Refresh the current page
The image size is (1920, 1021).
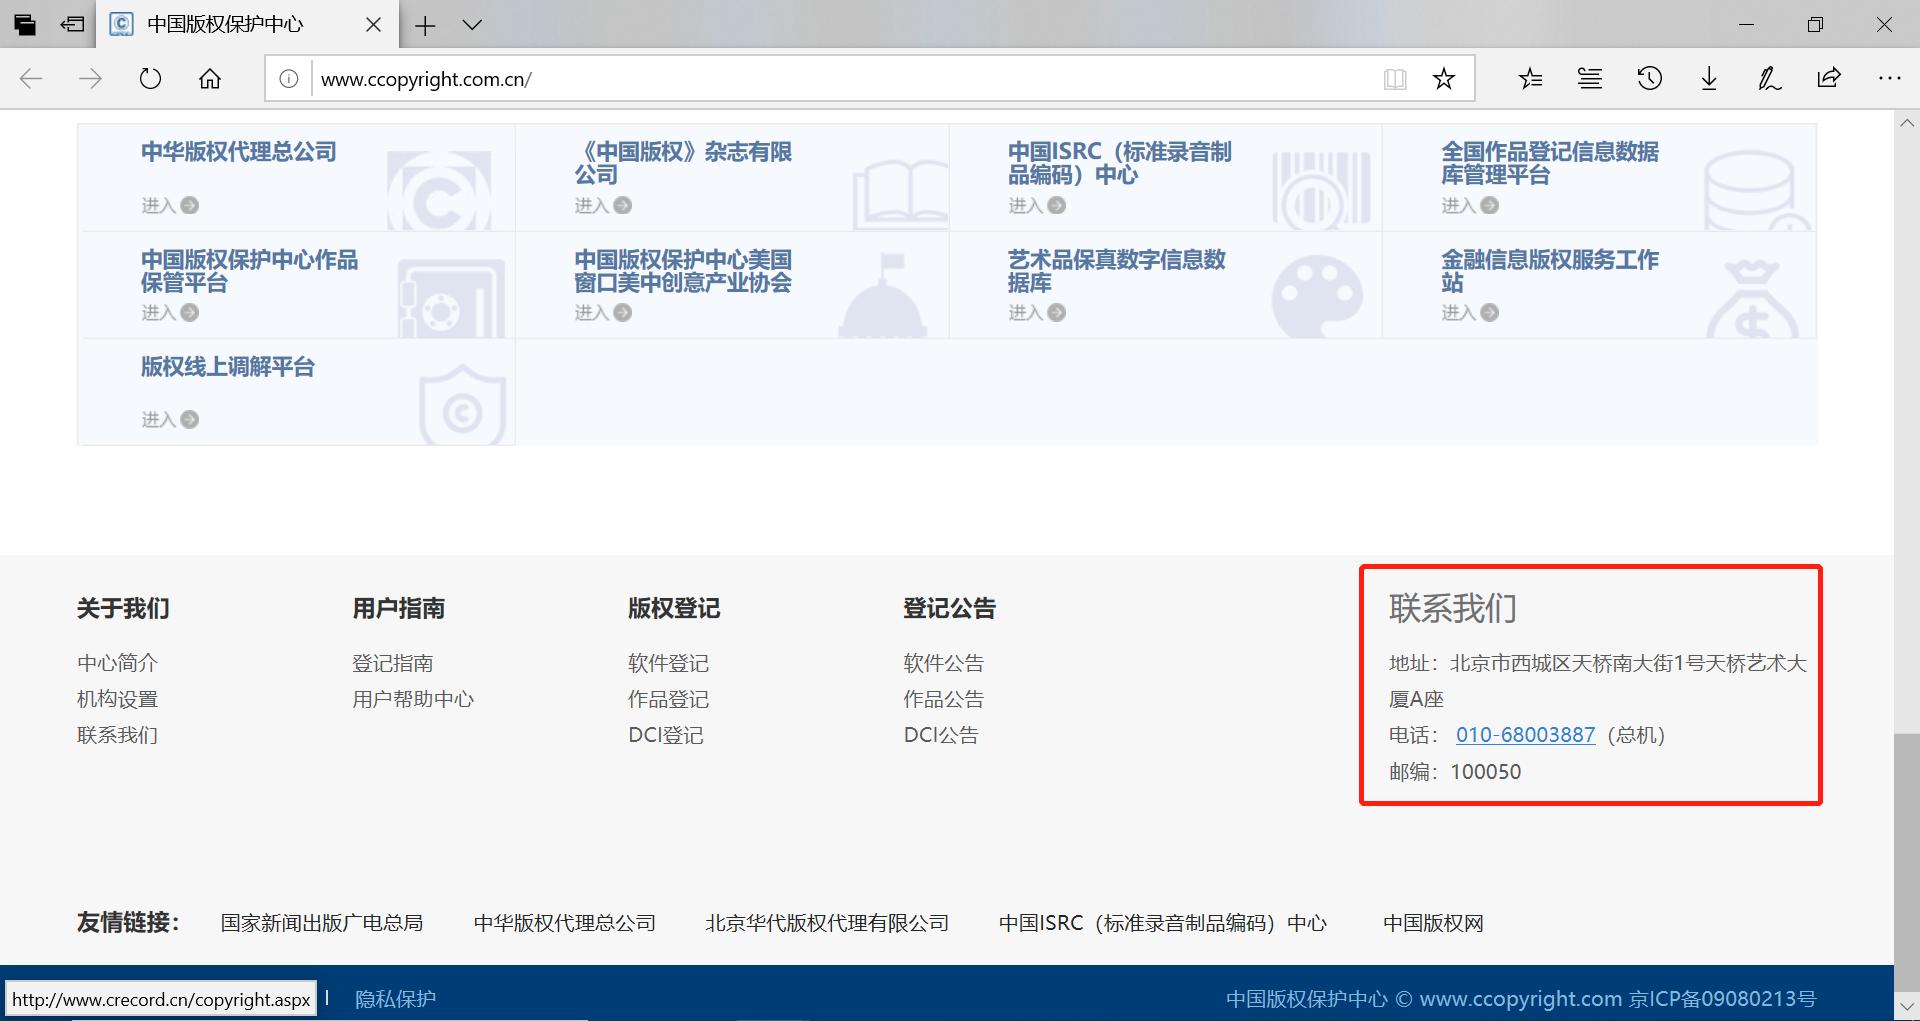click(149, 78)
